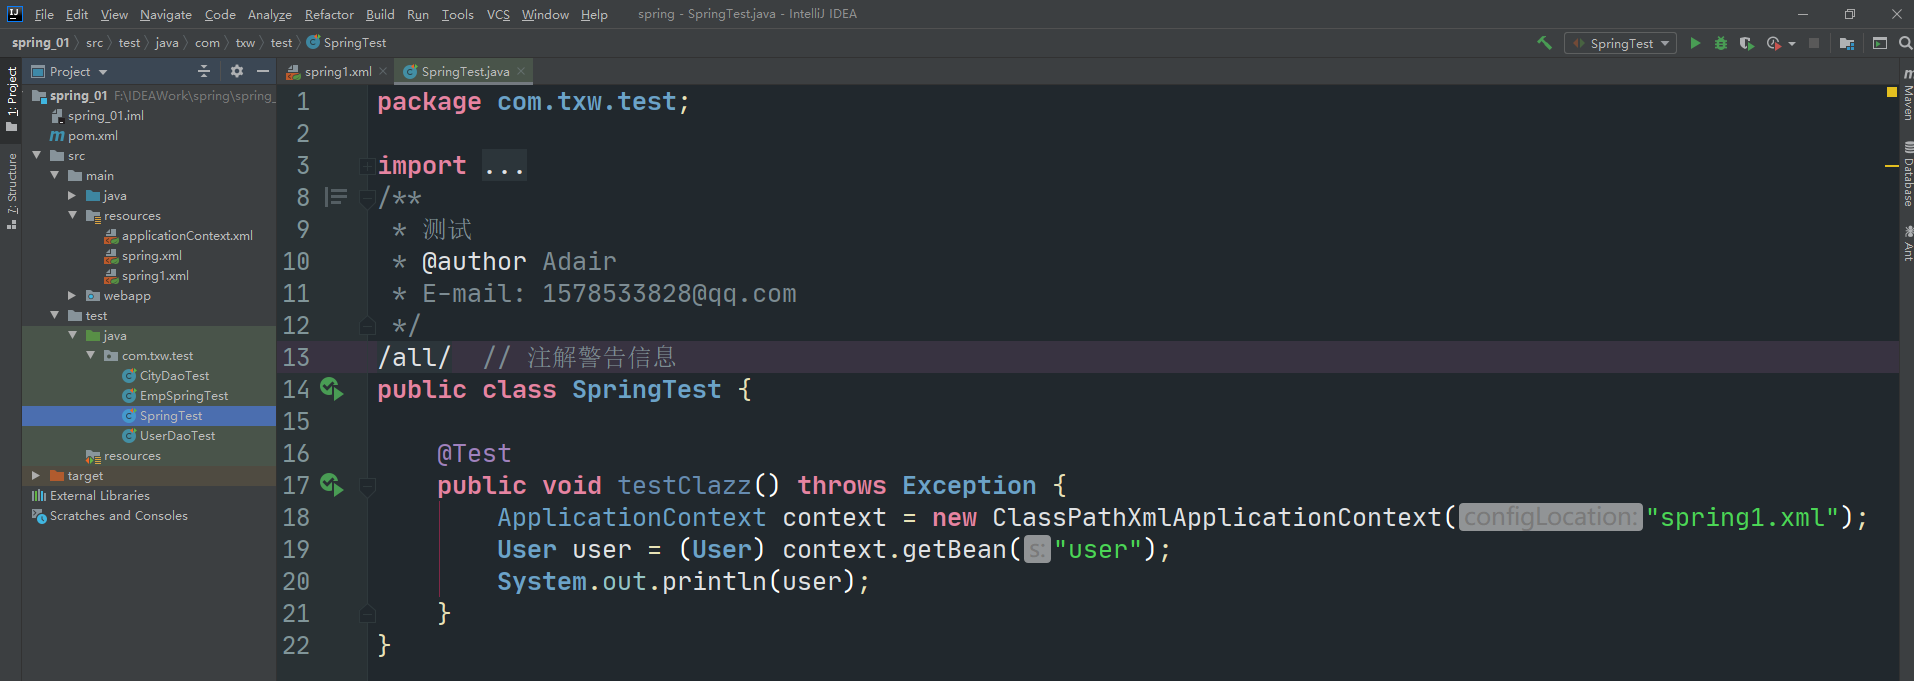Toggle the Project tool window stripe button
This screenshot has width=1914, height=681.
point(11,99)
